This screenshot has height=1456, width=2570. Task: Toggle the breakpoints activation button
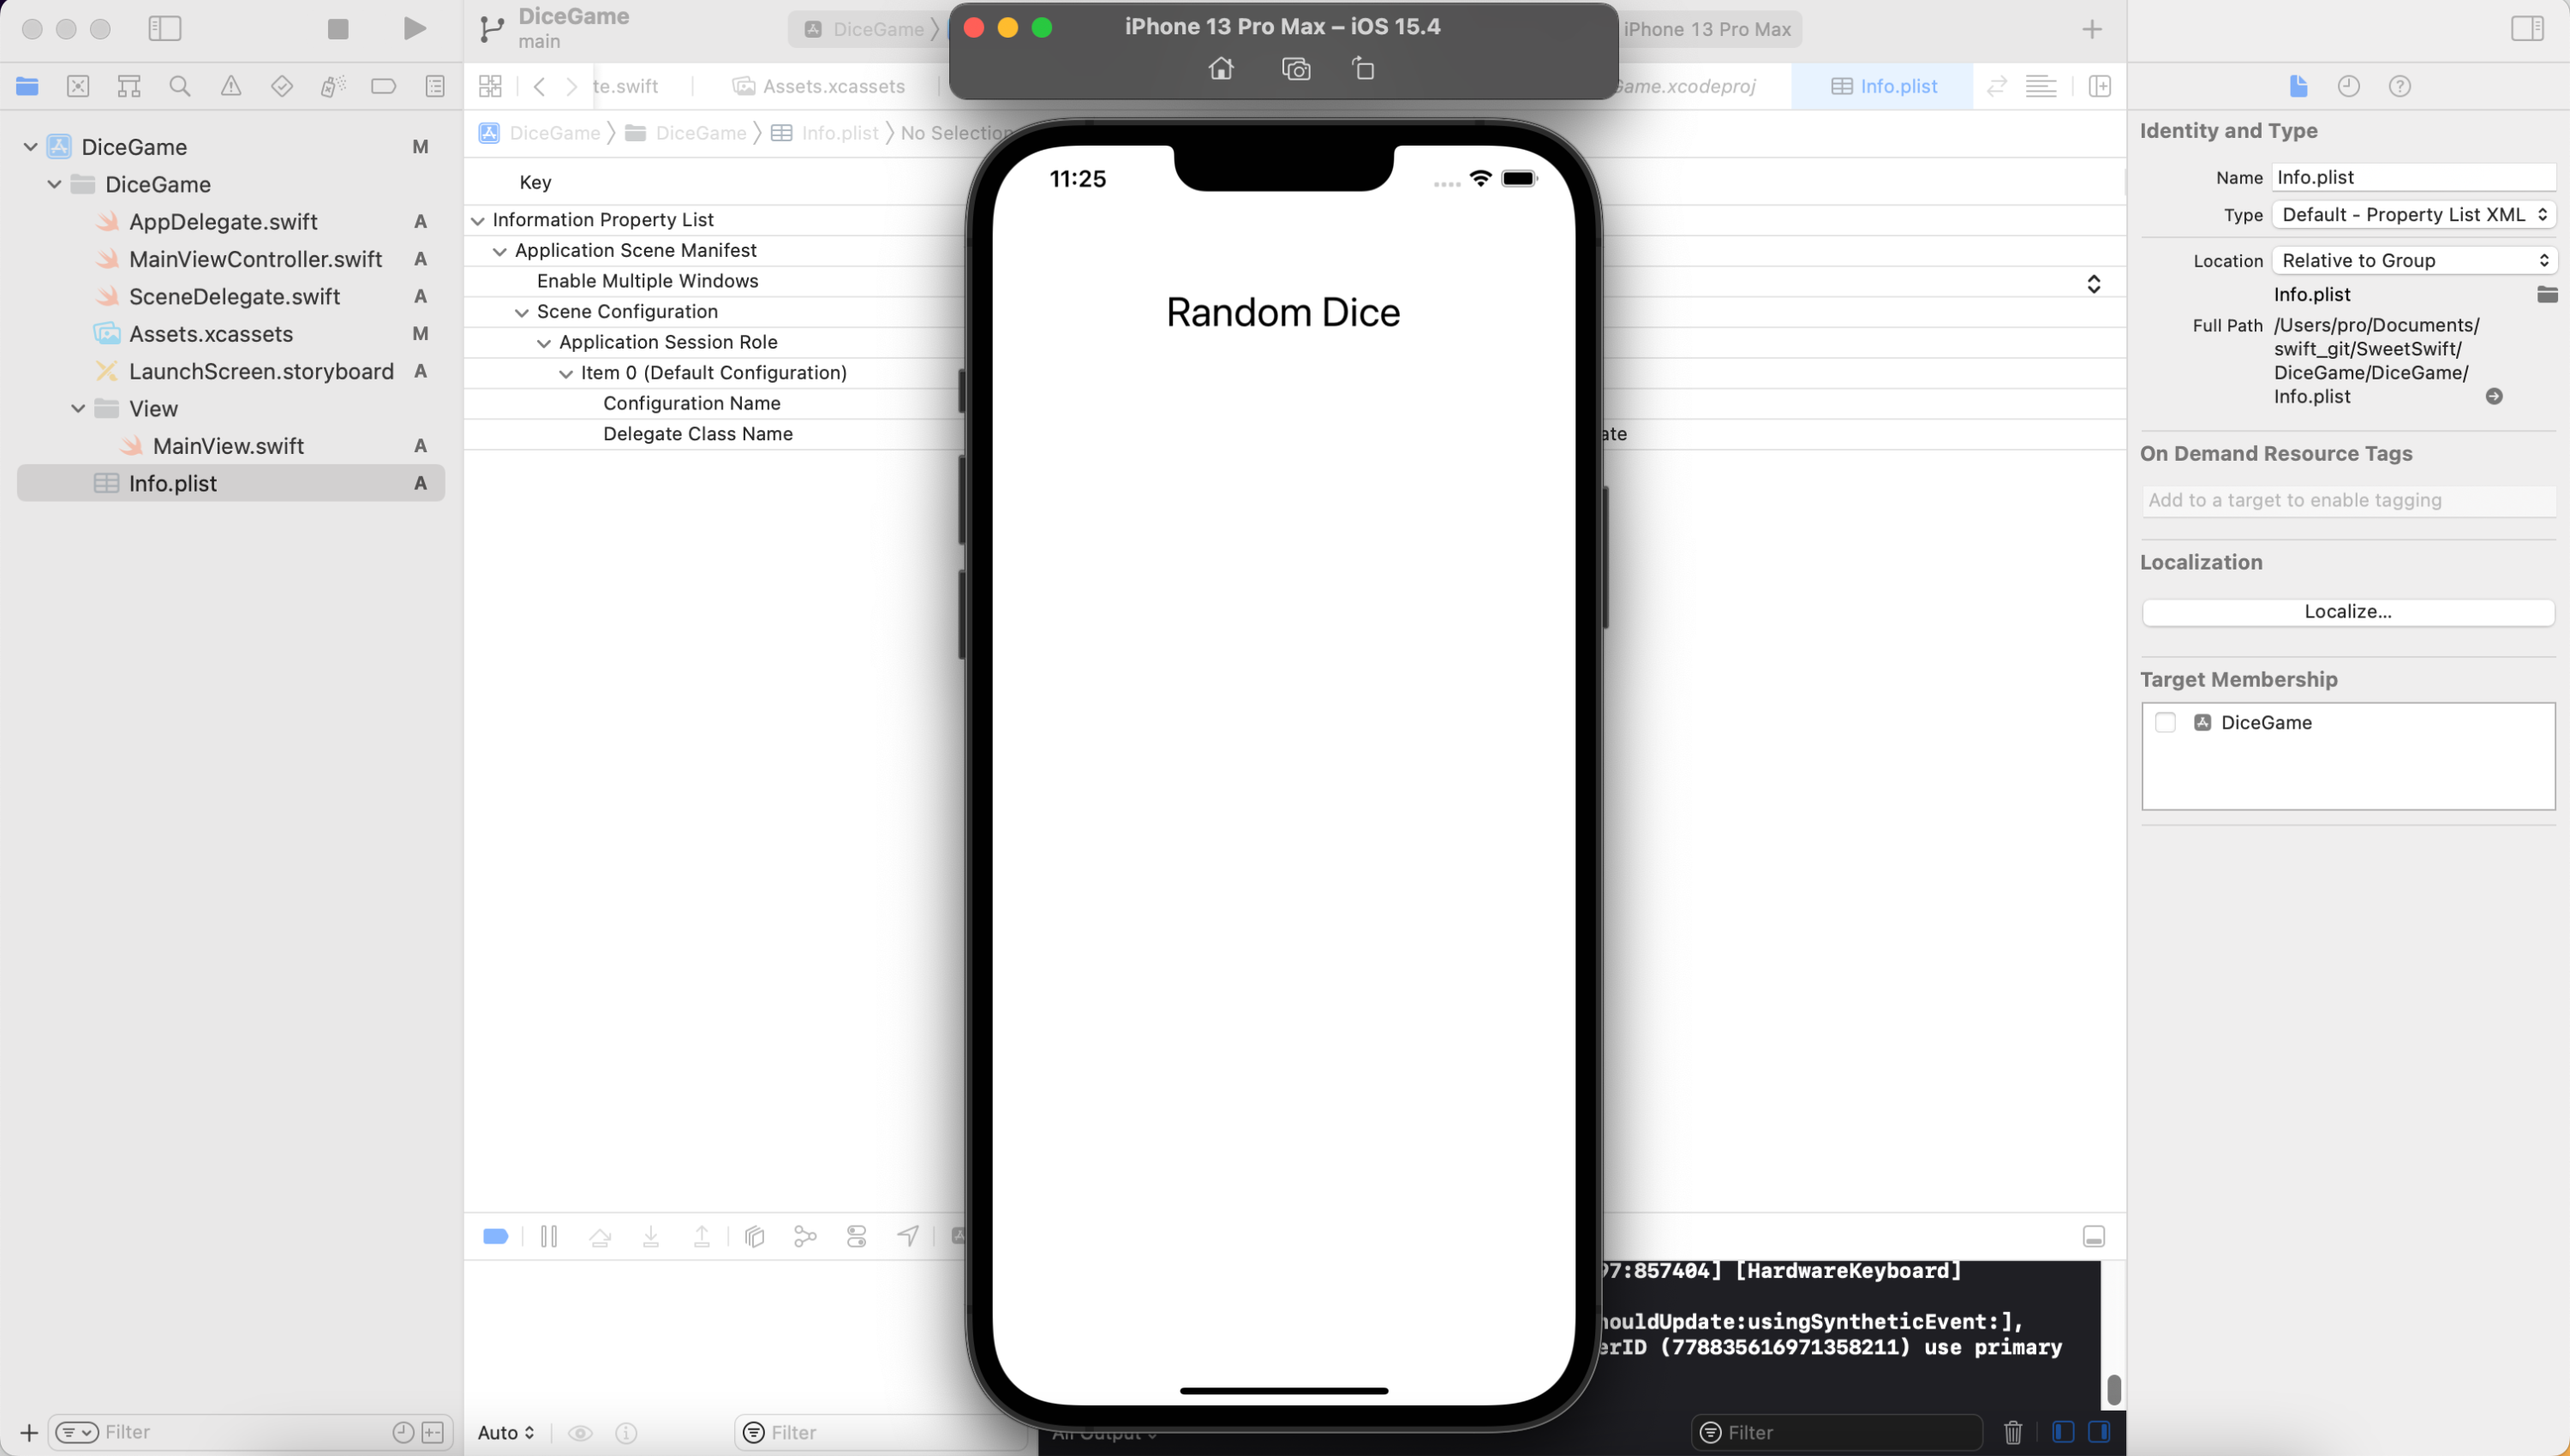(x=496, y=1237)
